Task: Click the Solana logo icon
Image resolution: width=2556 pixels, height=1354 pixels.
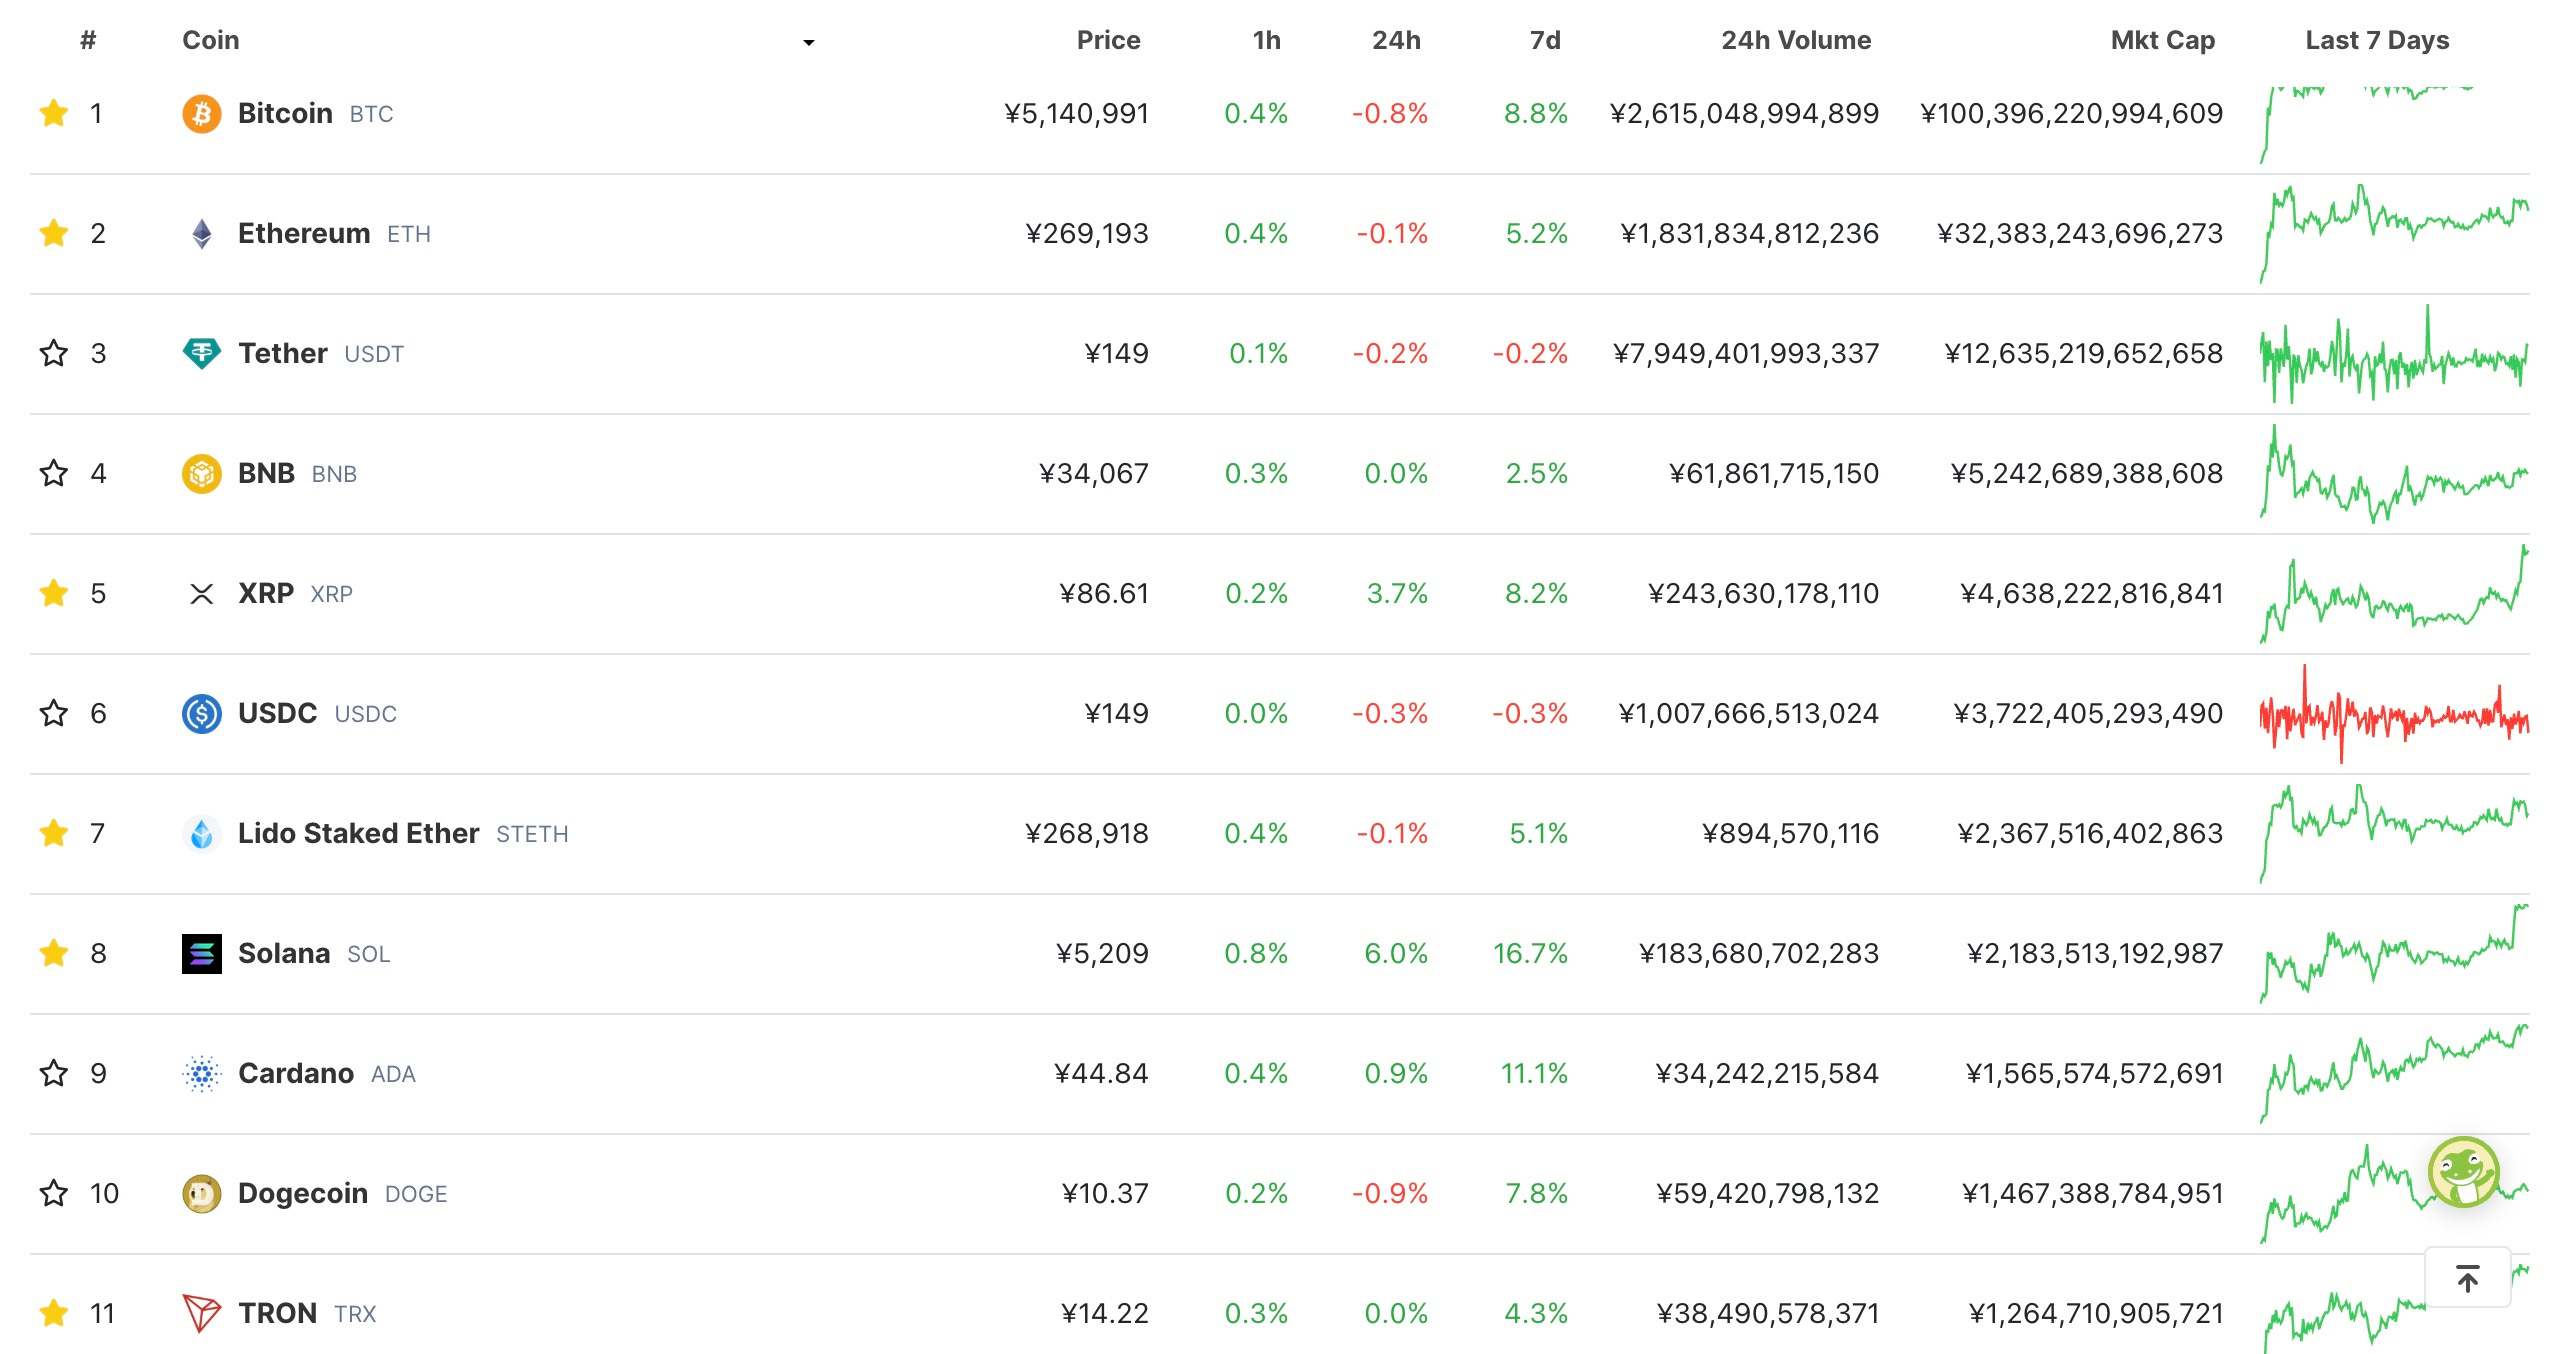Action: 201,954
